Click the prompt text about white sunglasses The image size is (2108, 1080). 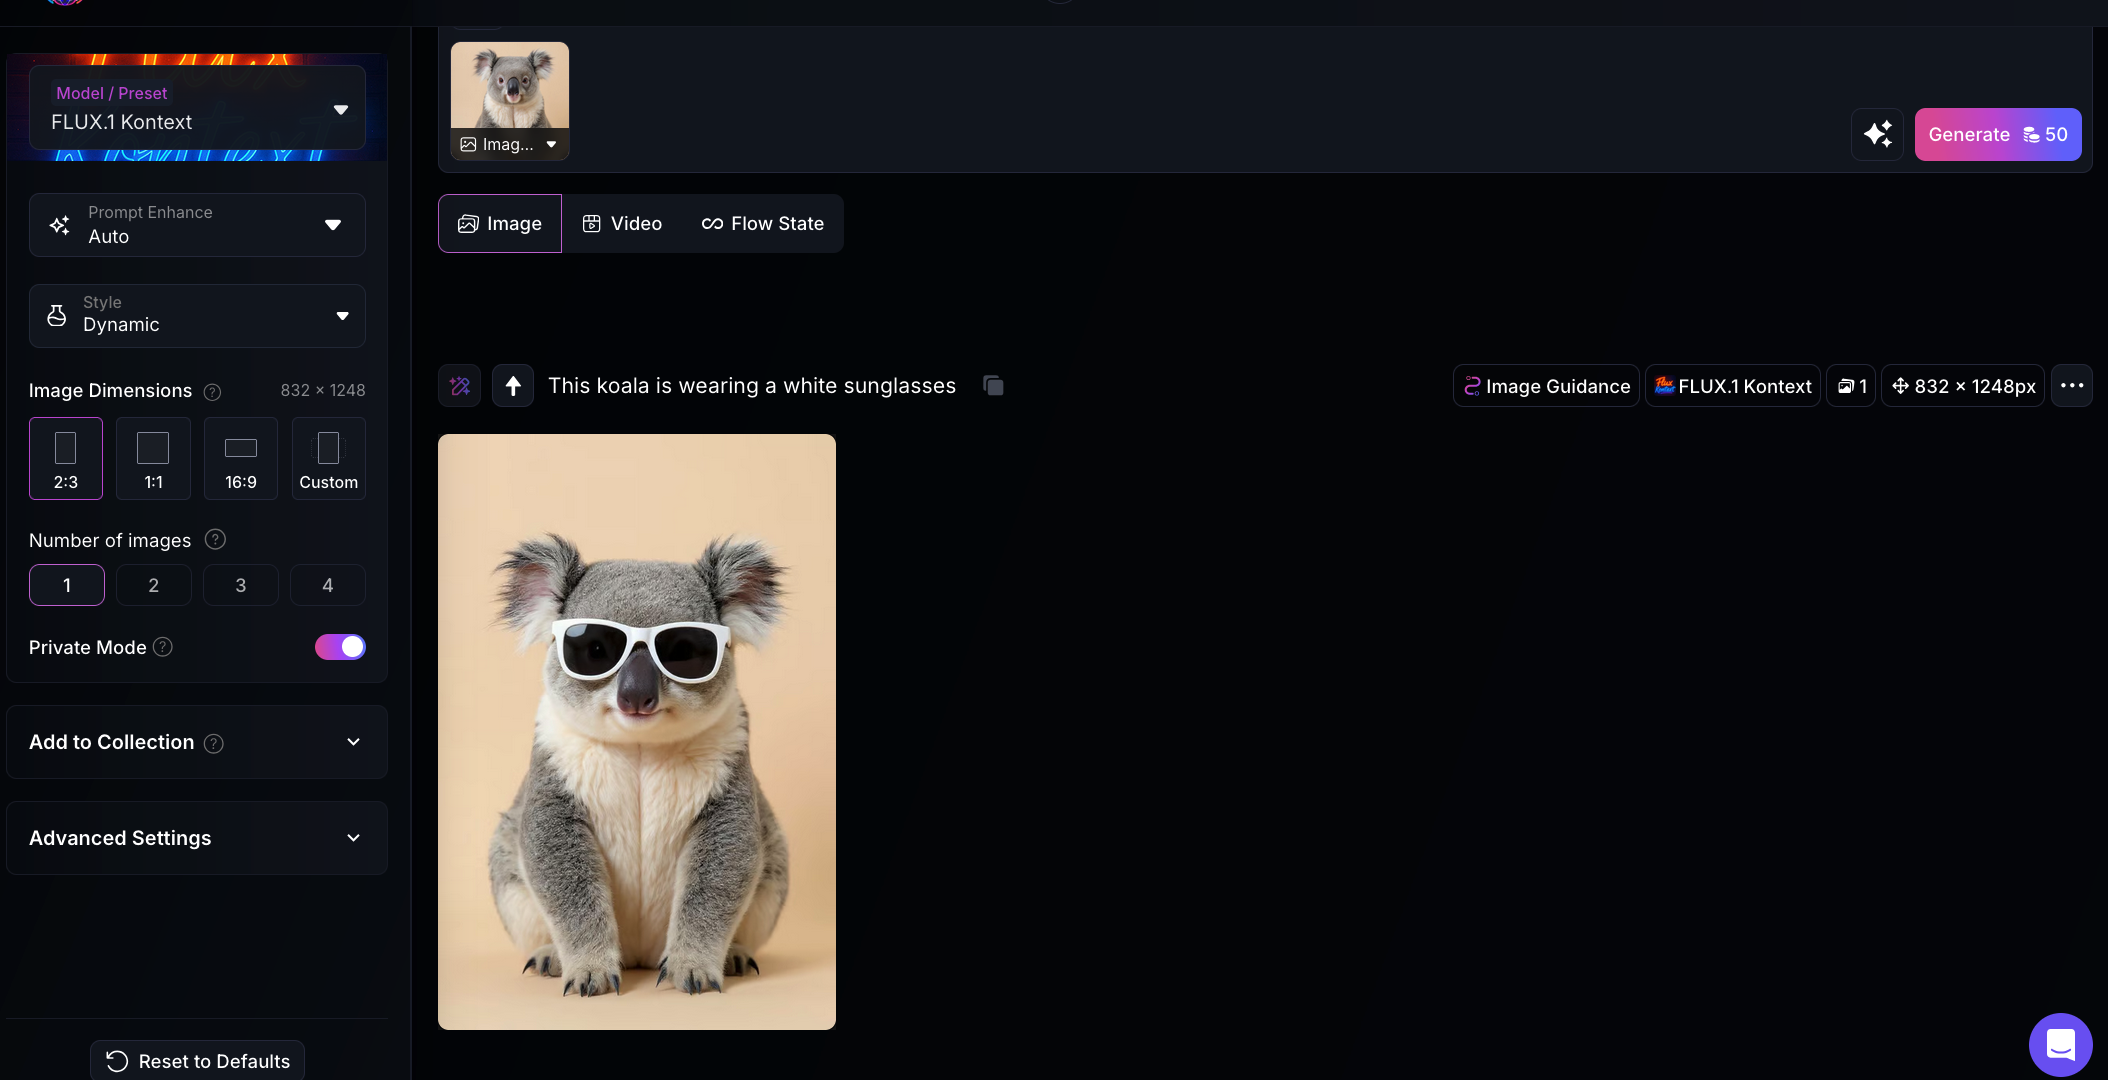(752, 386)
